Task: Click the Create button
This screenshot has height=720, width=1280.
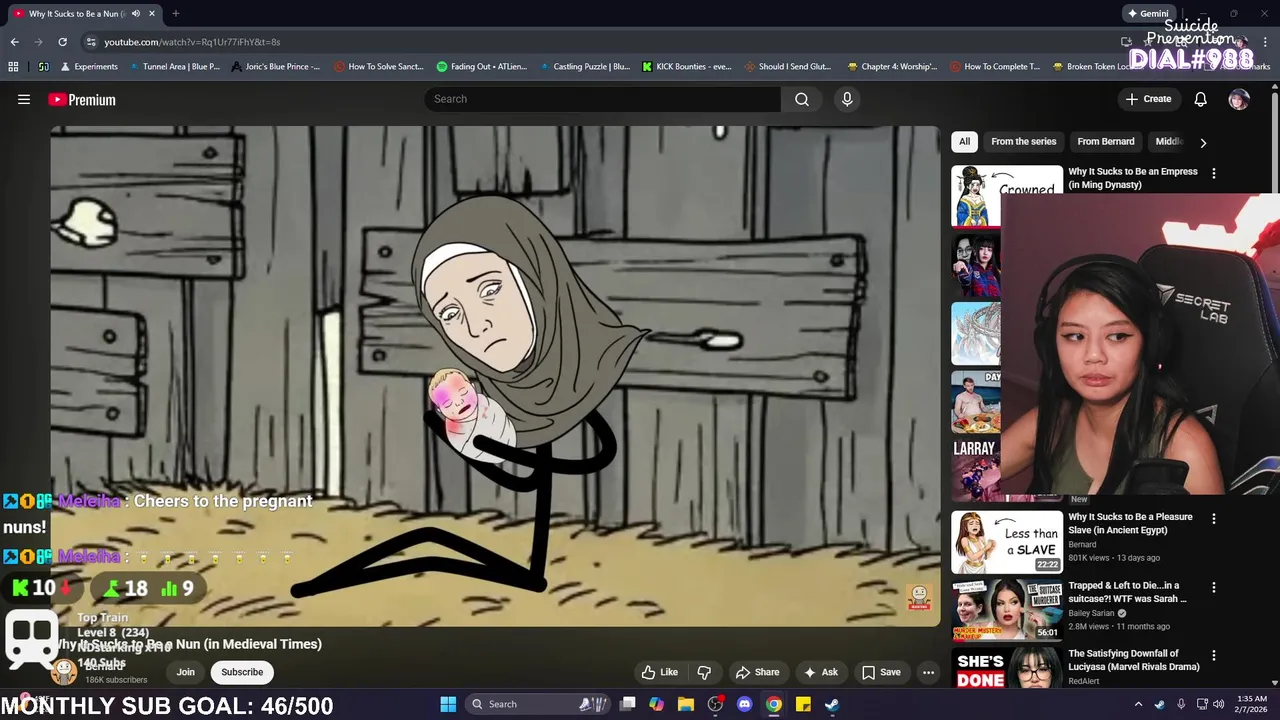Action: 1148,99
